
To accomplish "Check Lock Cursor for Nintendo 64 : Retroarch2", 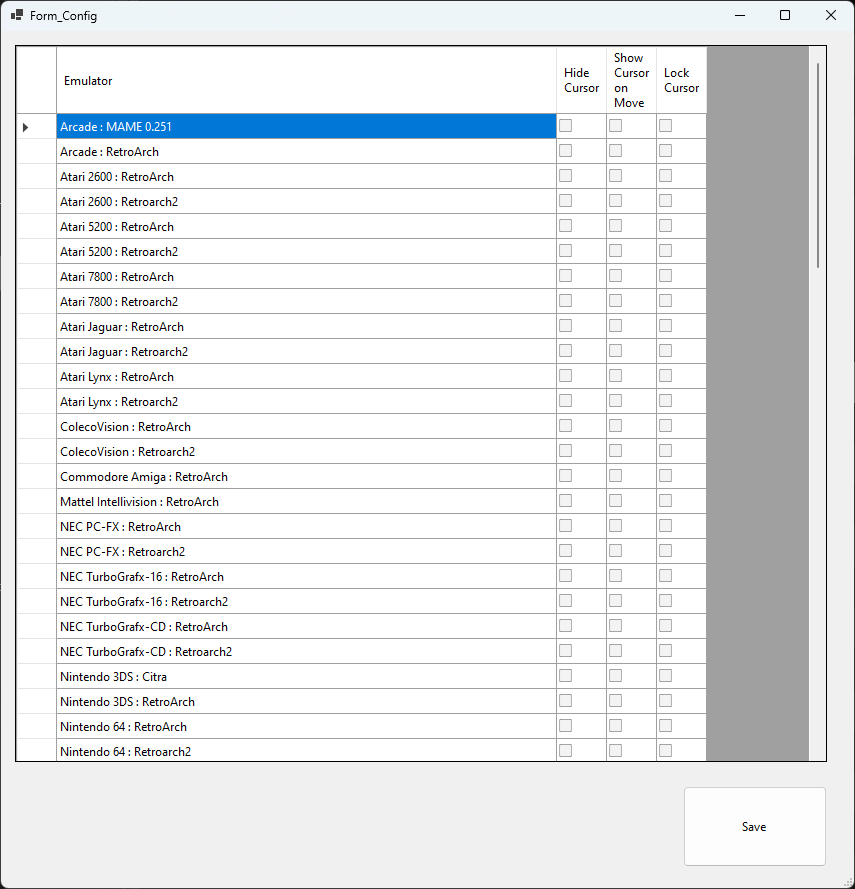I will coord(666,751).
